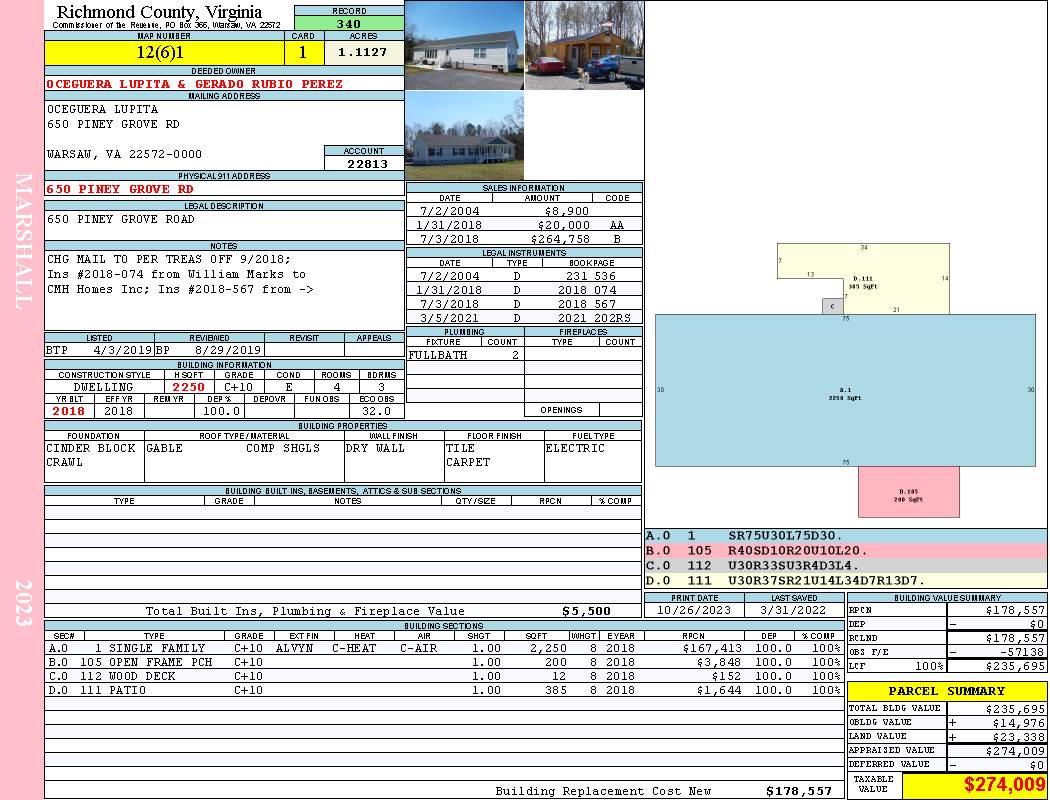Select year built 2018 in red
The image size is (1050, 800).
(69, 411)
